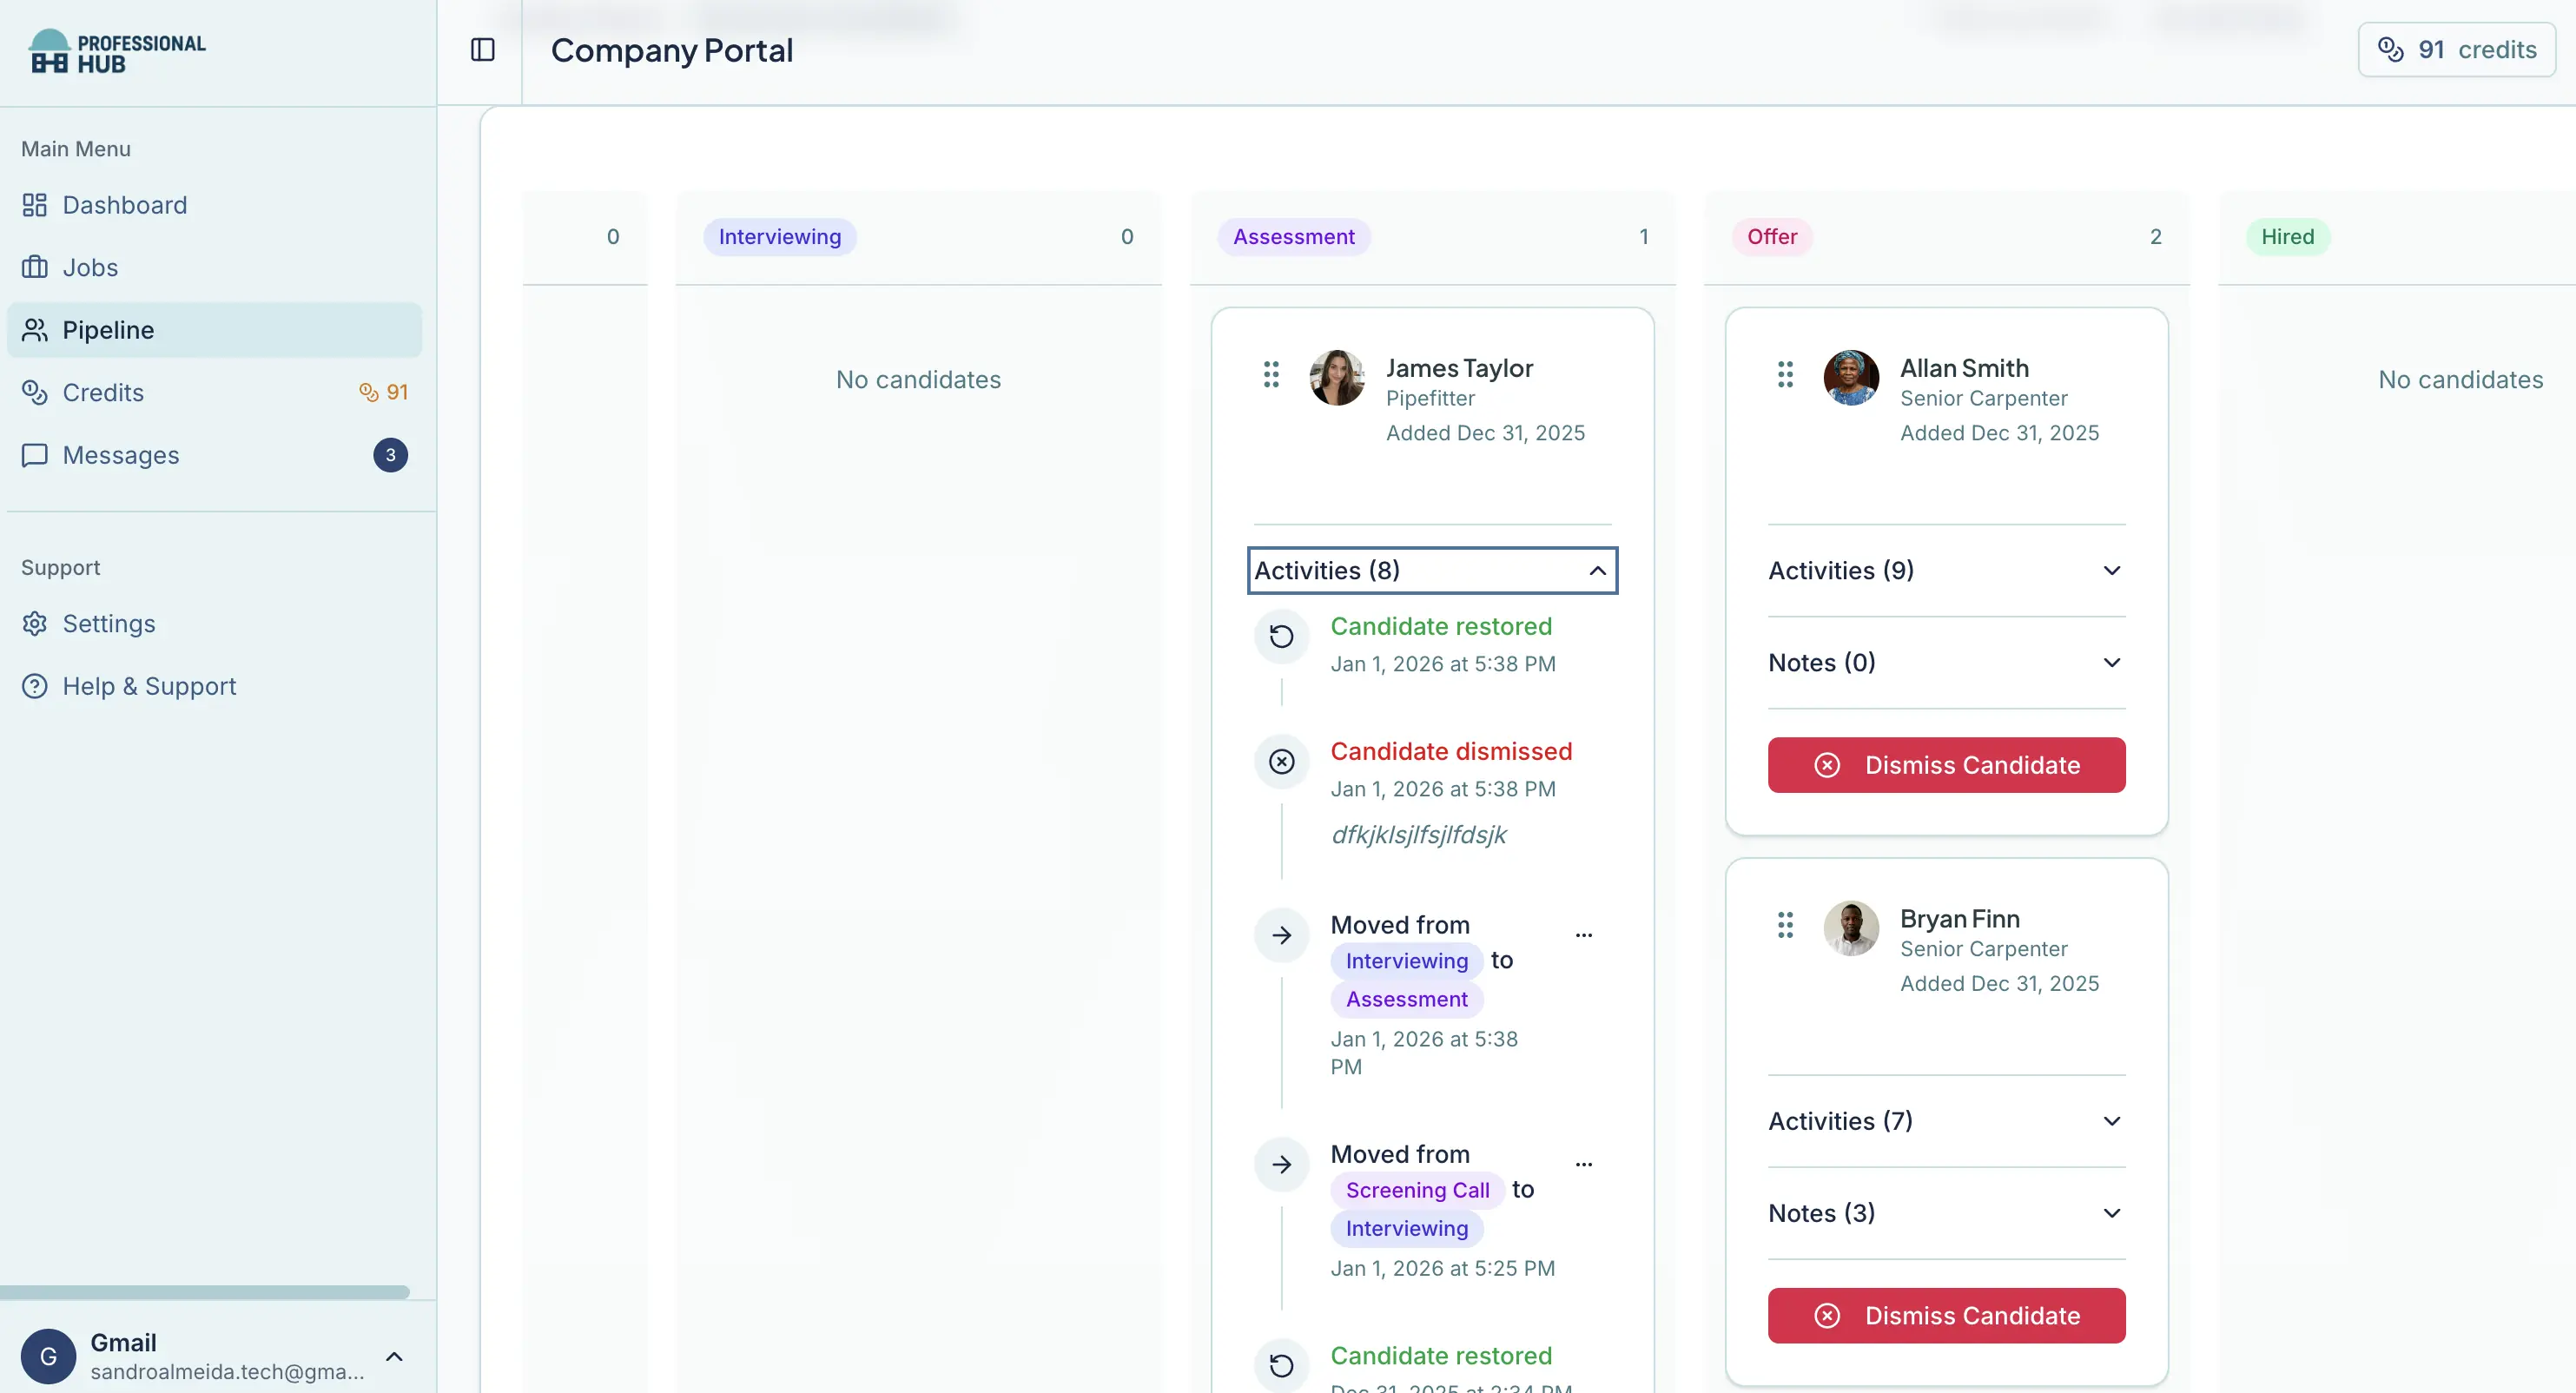The width and height of the screenshot is (2576, 1393).
Task: Click the Professional Hub logo
Action: click(117, 52)
